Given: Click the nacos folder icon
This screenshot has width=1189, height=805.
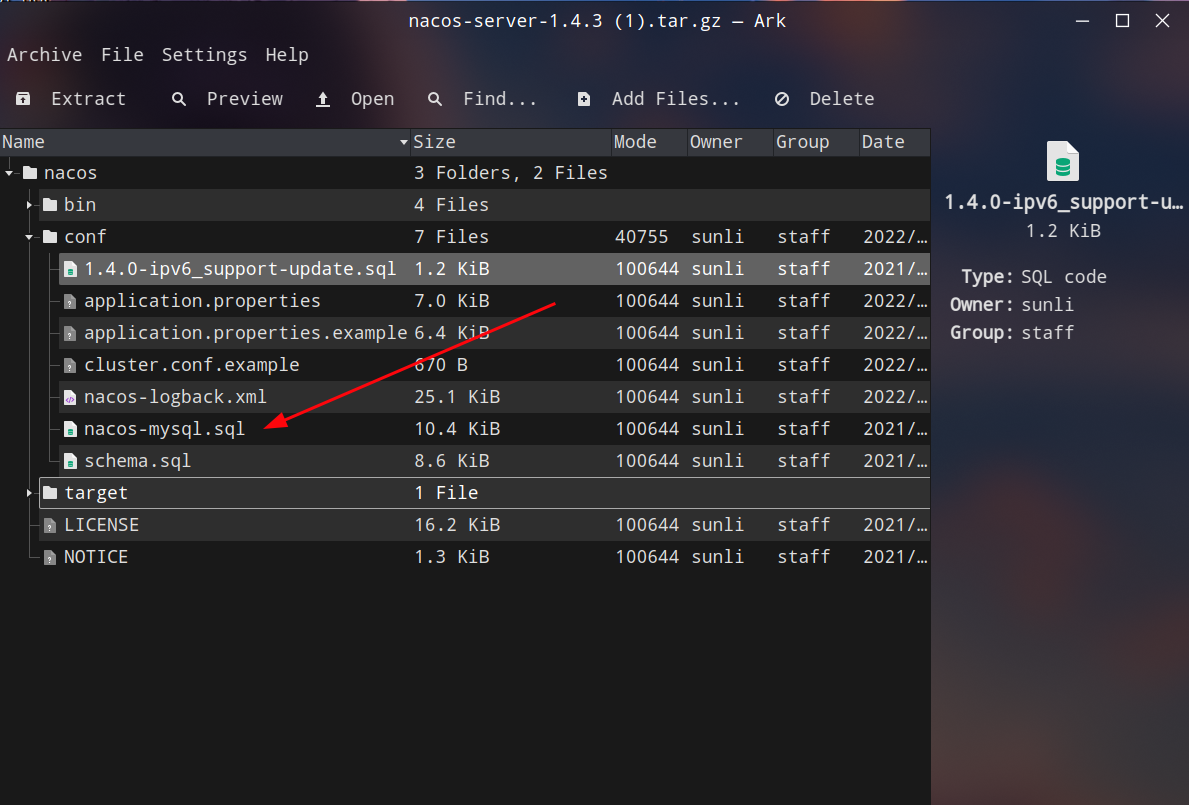Looking at the screenshot, I should [30, 173].
